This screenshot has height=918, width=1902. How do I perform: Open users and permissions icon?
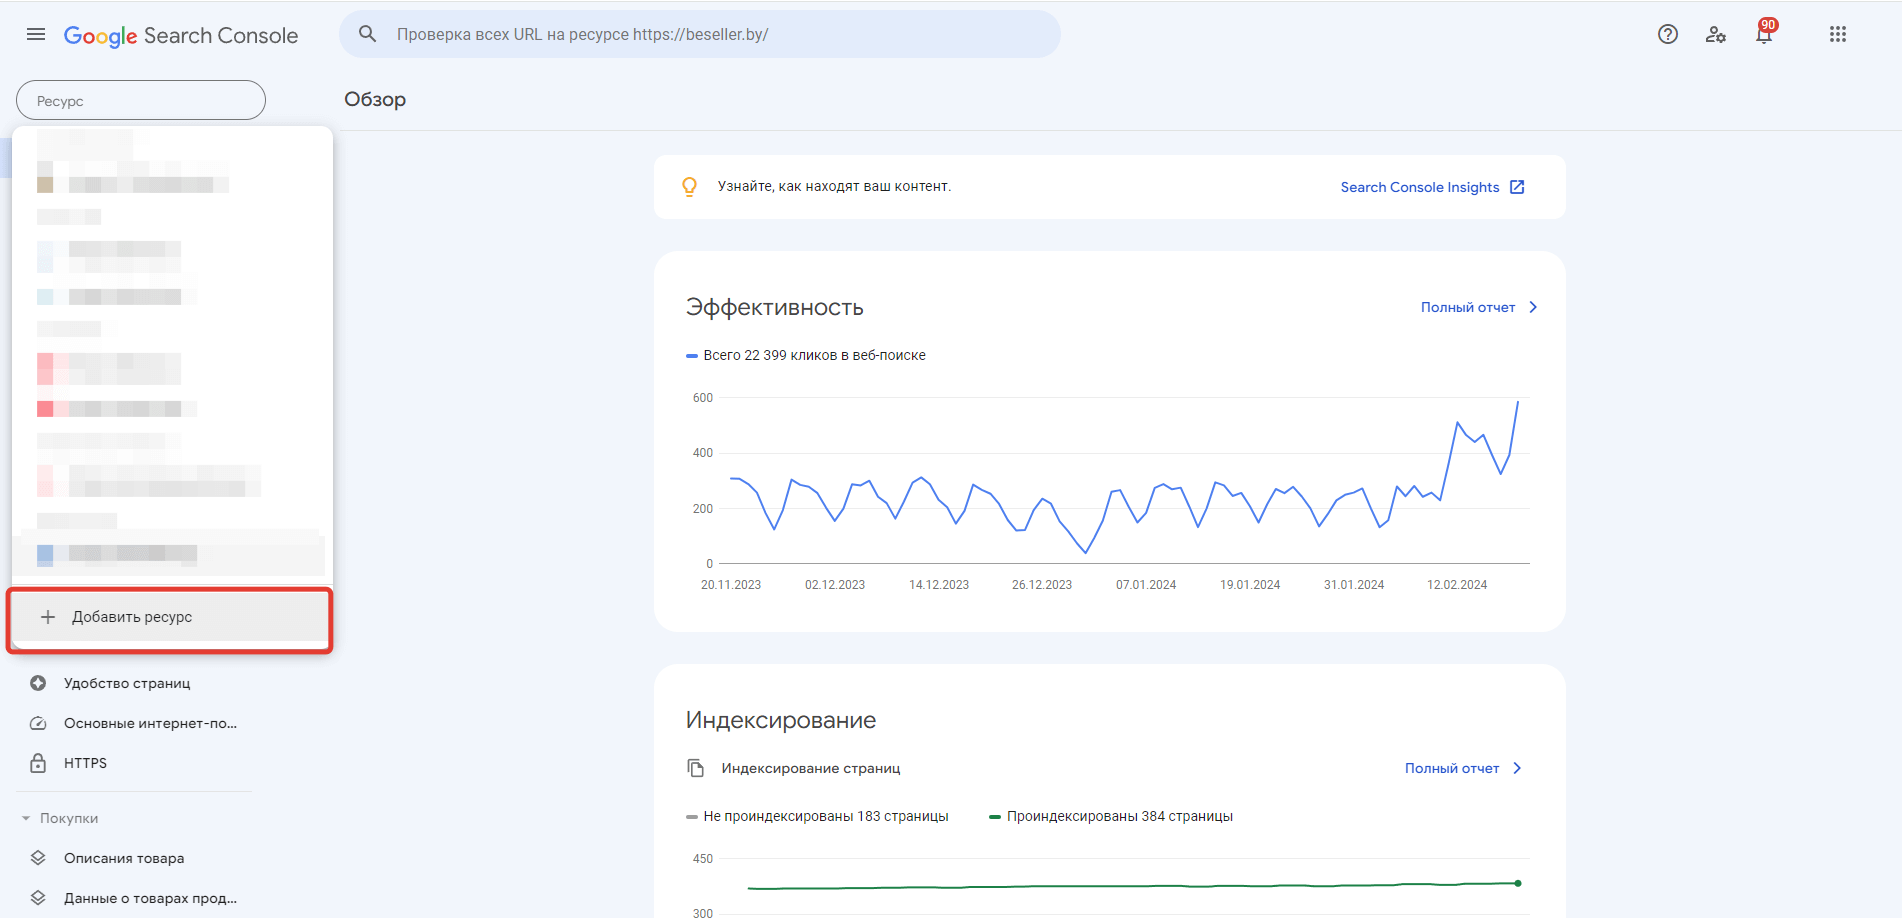pyautogui.click(x=1716, y=34)
